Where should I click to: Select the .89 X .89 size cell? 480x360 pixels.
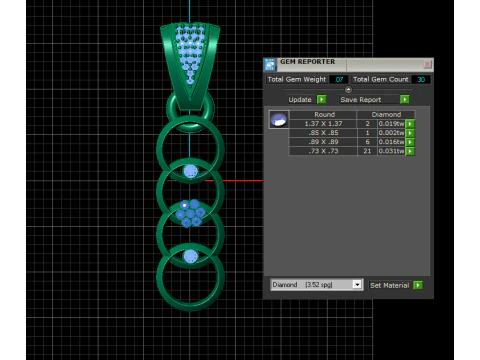tap(323, 142)
